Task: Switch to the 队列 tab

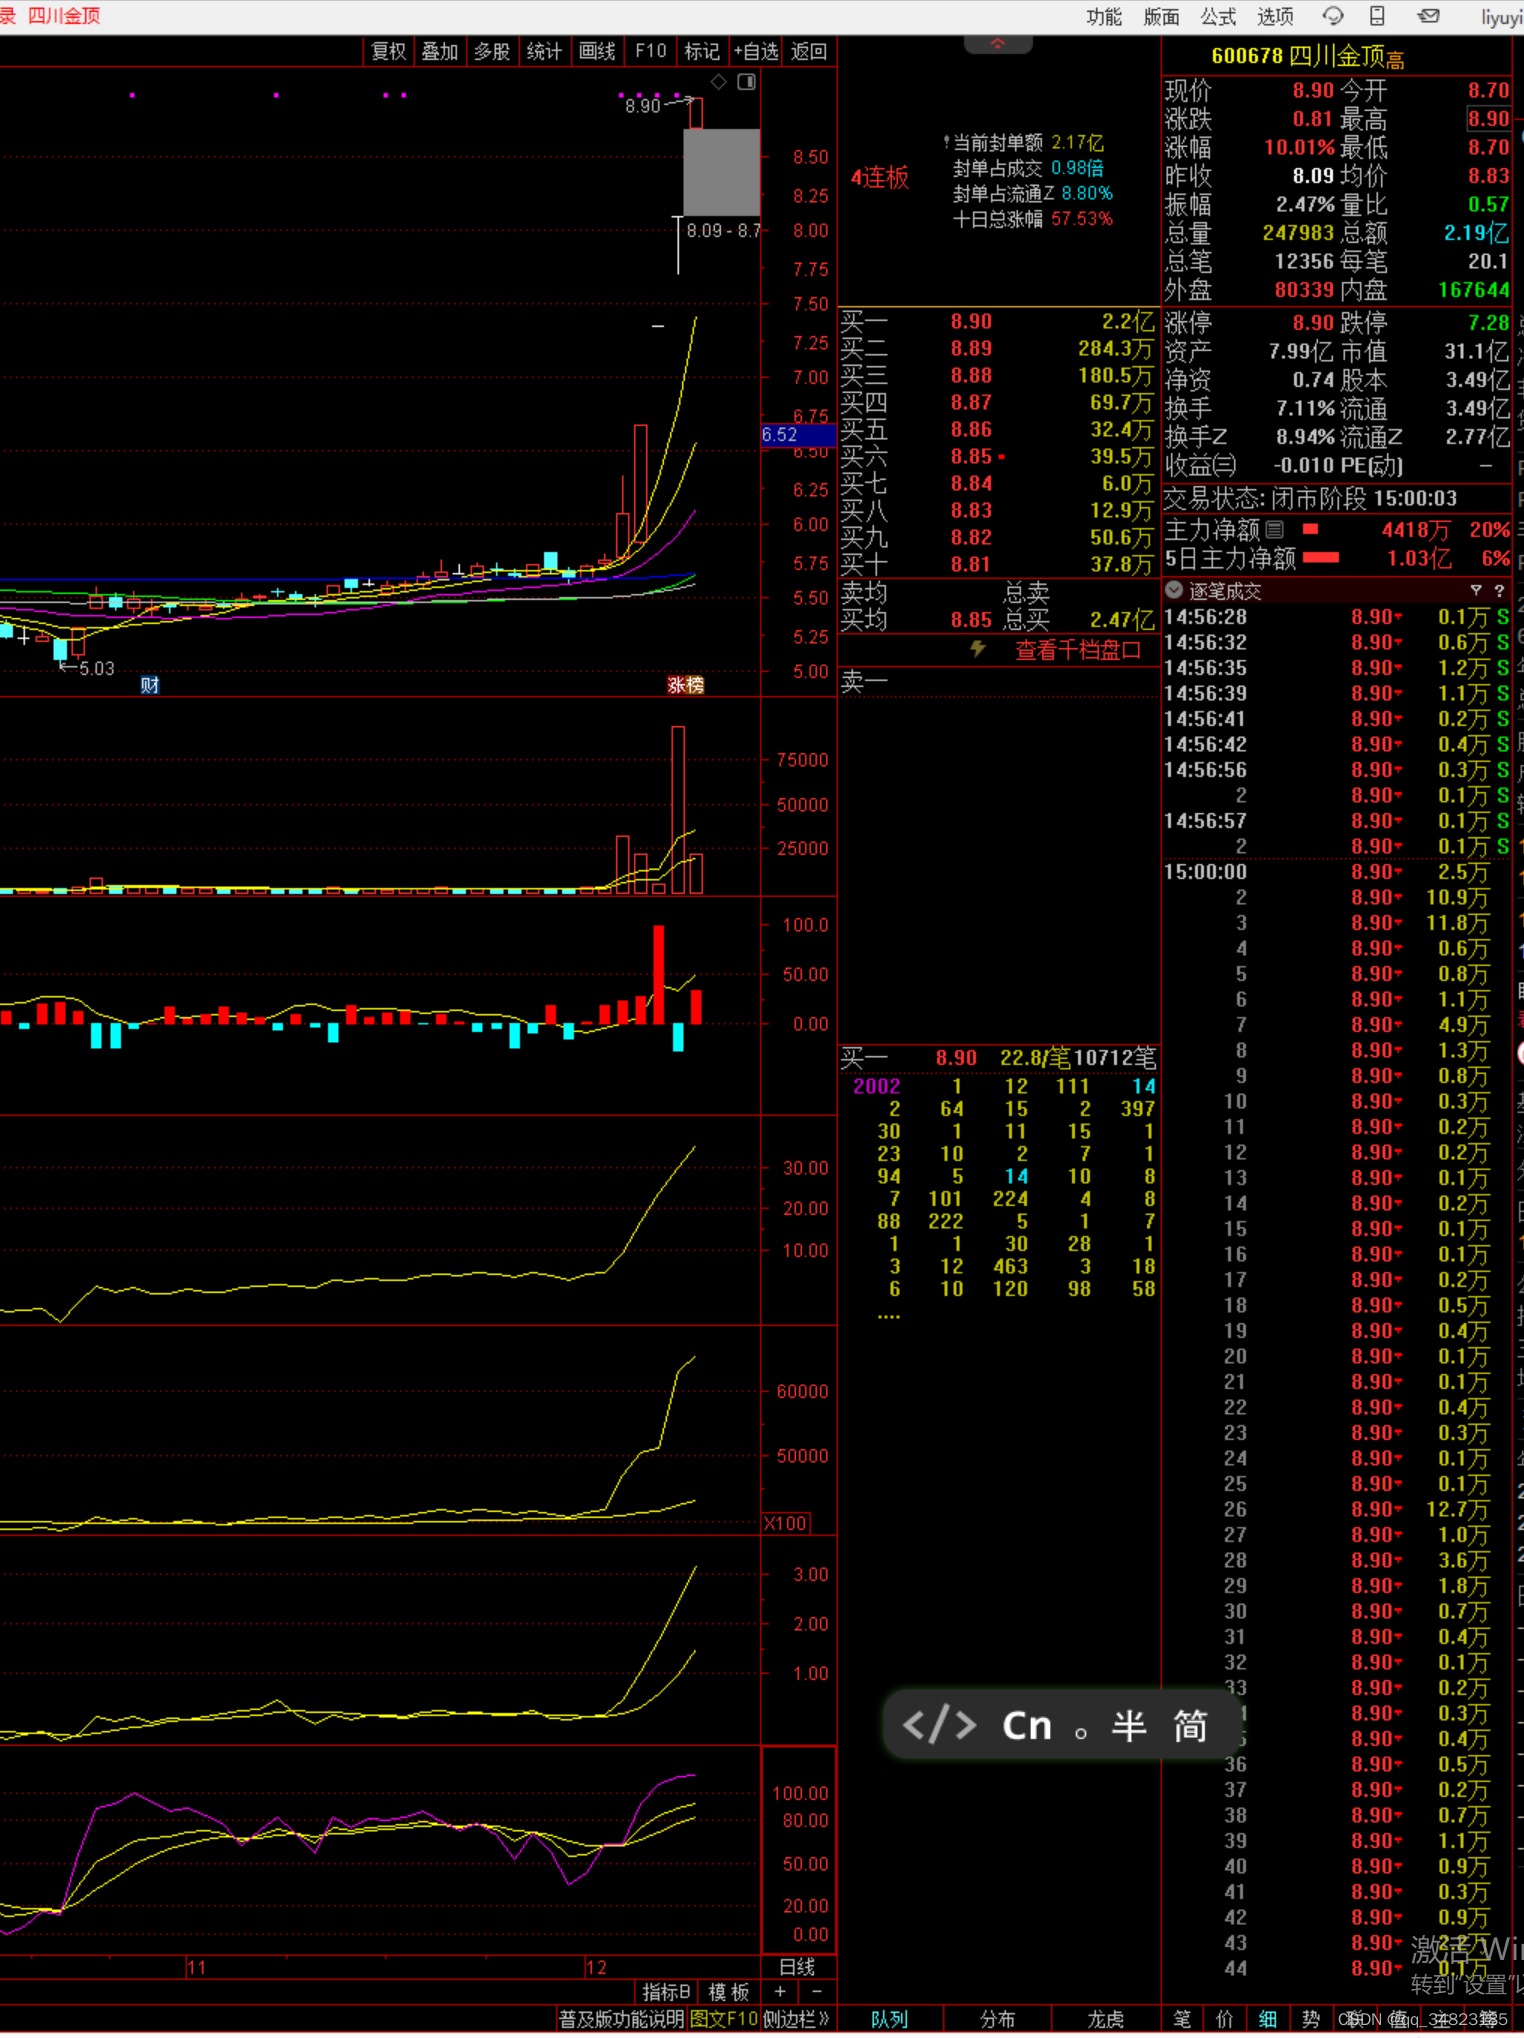Action: coord(889,2020)
